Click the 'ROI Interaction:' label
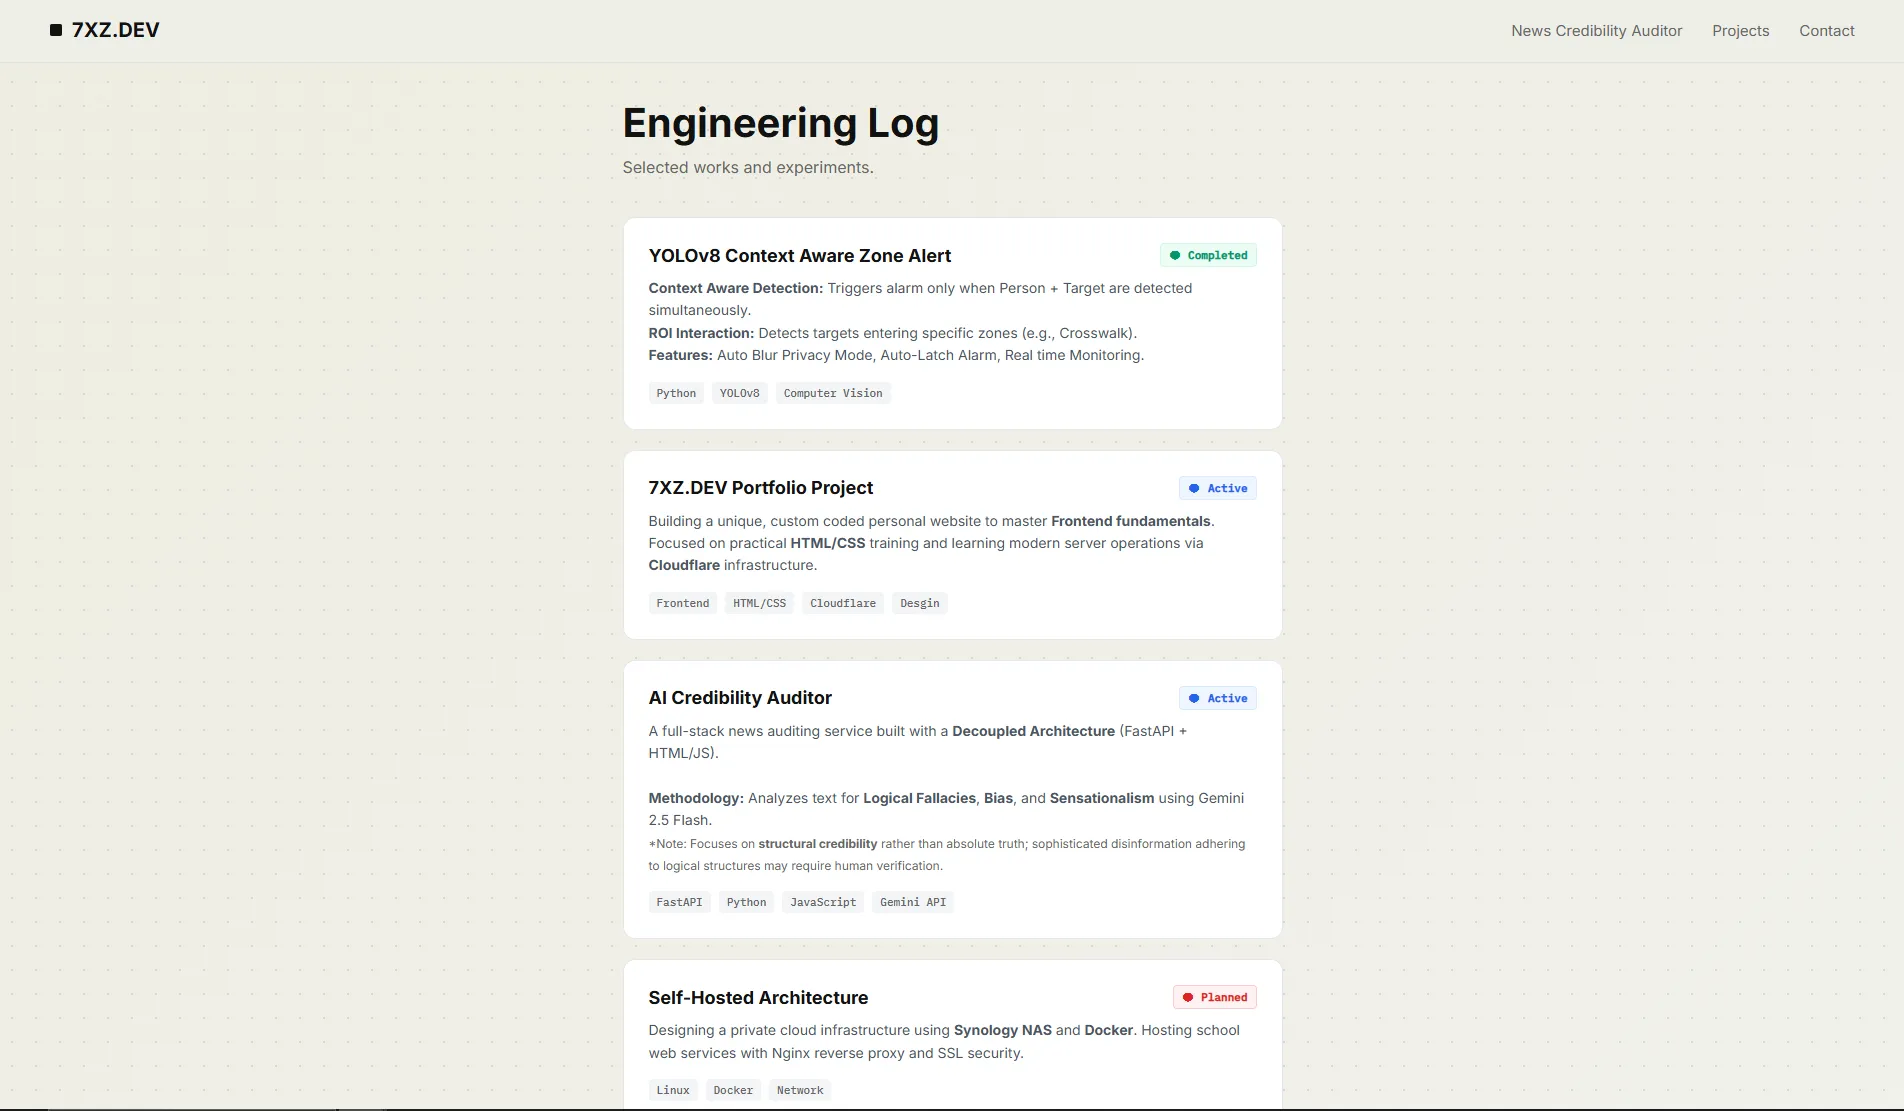This screenshot has width=1904, height=1111. (701, 333)
